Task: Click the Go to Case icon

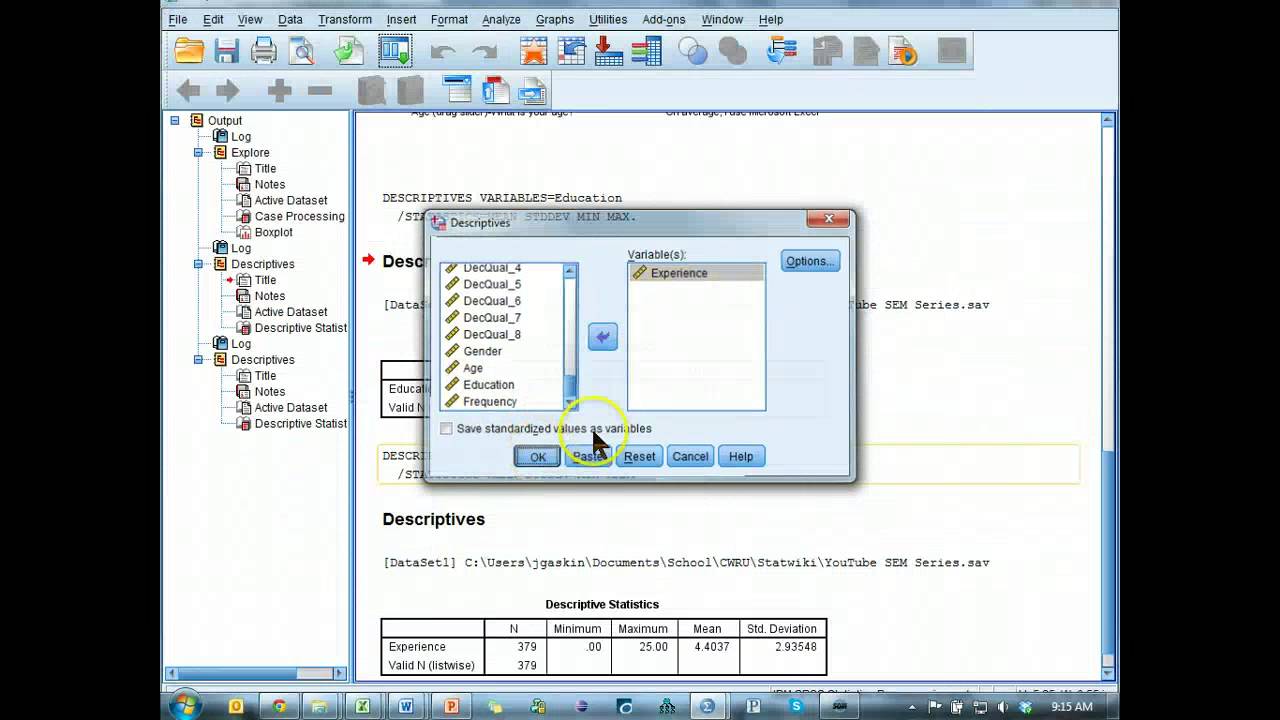Action: coord(571,51)
